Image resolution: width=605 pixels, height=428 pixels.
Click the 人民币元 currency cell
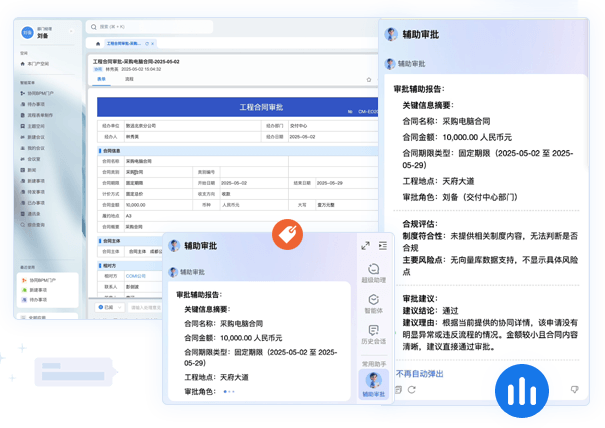(254, 205)
